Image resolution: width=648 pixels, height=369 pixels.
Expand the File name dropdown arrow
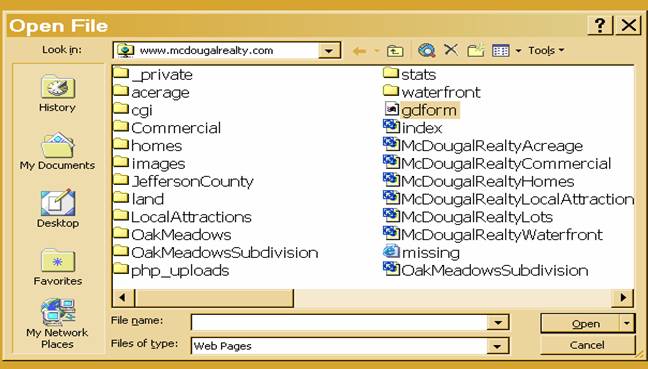498,322
